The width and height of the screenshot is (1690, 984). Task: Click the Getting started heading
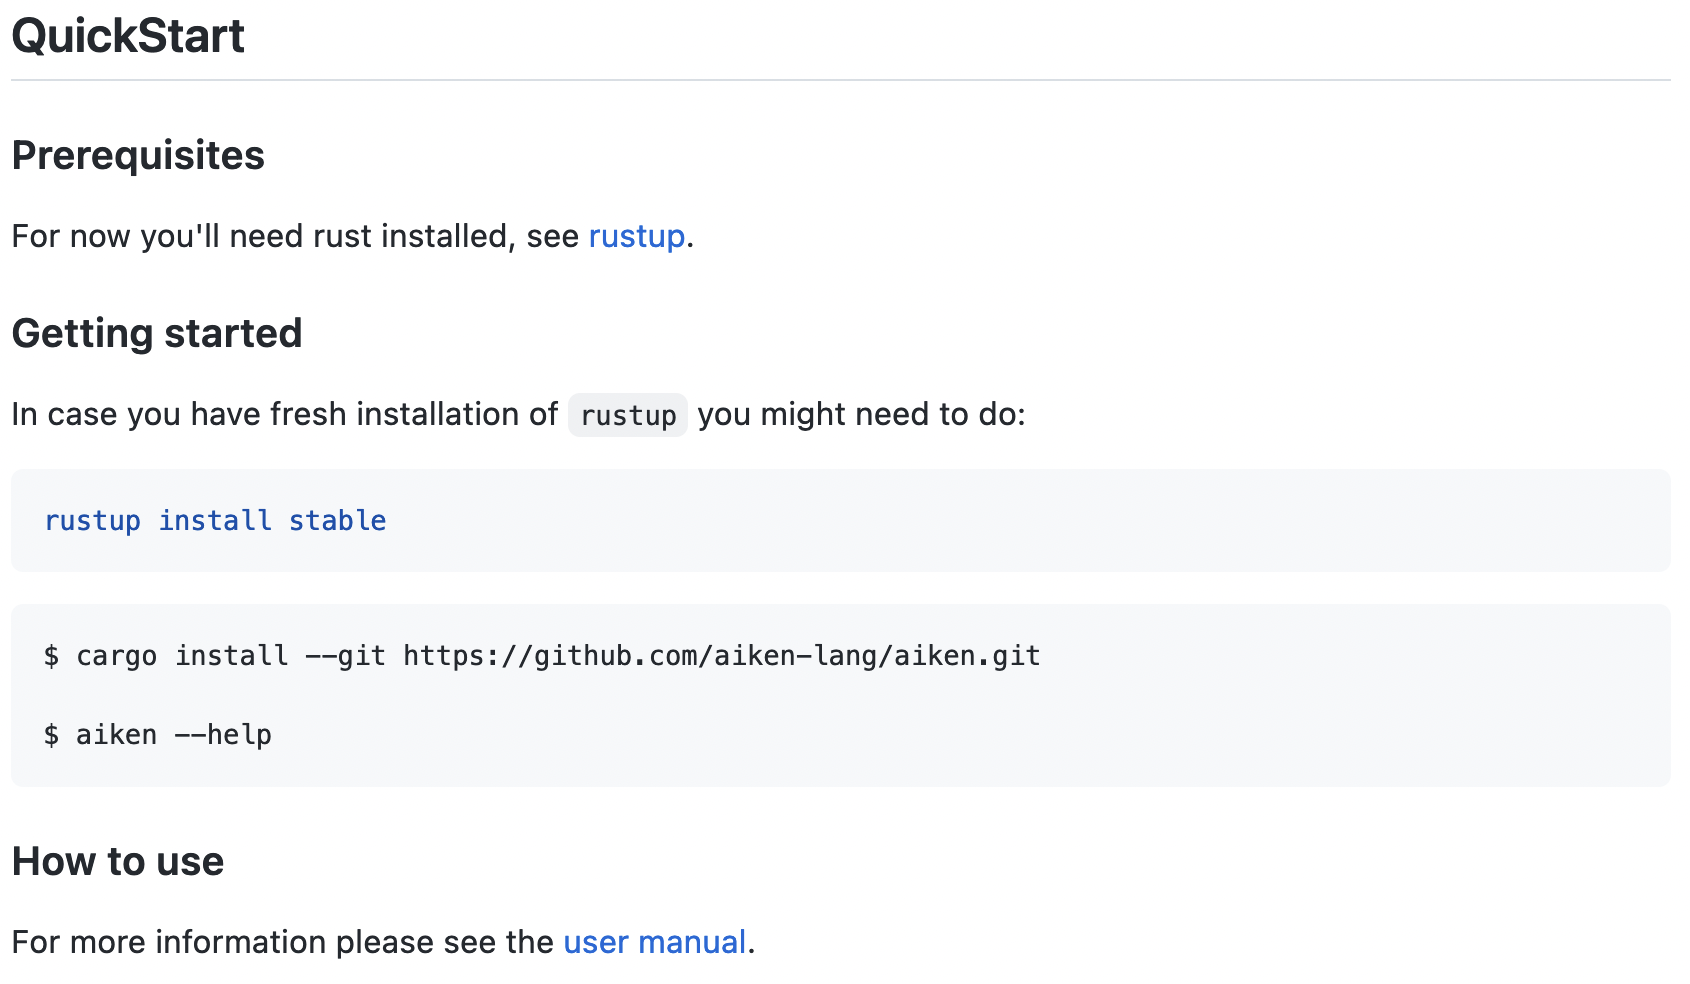157,333
